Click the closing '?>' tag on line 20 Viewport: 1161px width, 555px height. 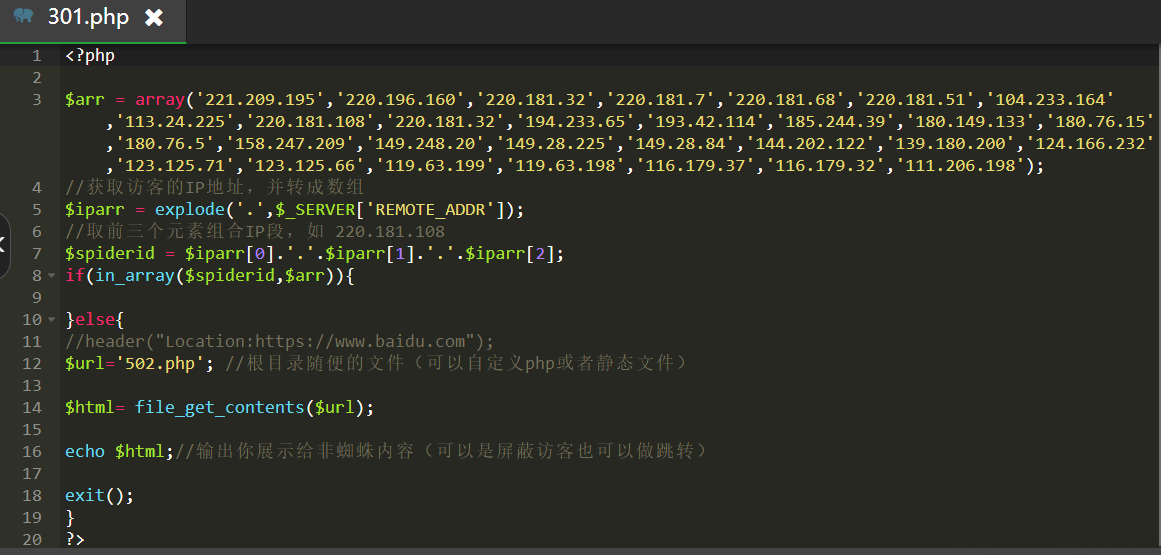[x=75, y=539]
